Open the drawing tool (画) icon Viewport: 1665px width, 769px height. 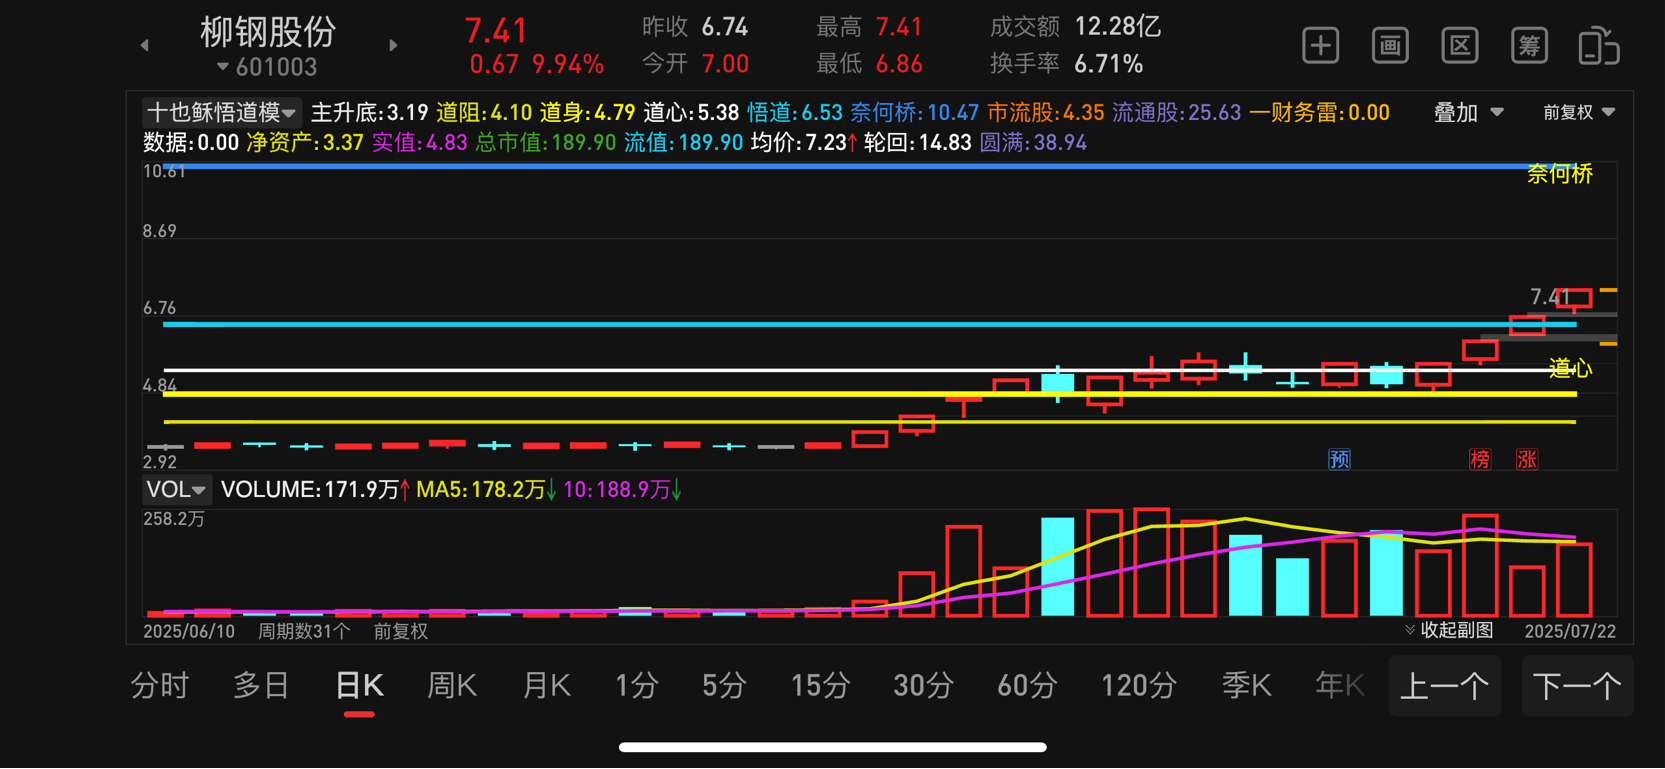coord(1390,46)
